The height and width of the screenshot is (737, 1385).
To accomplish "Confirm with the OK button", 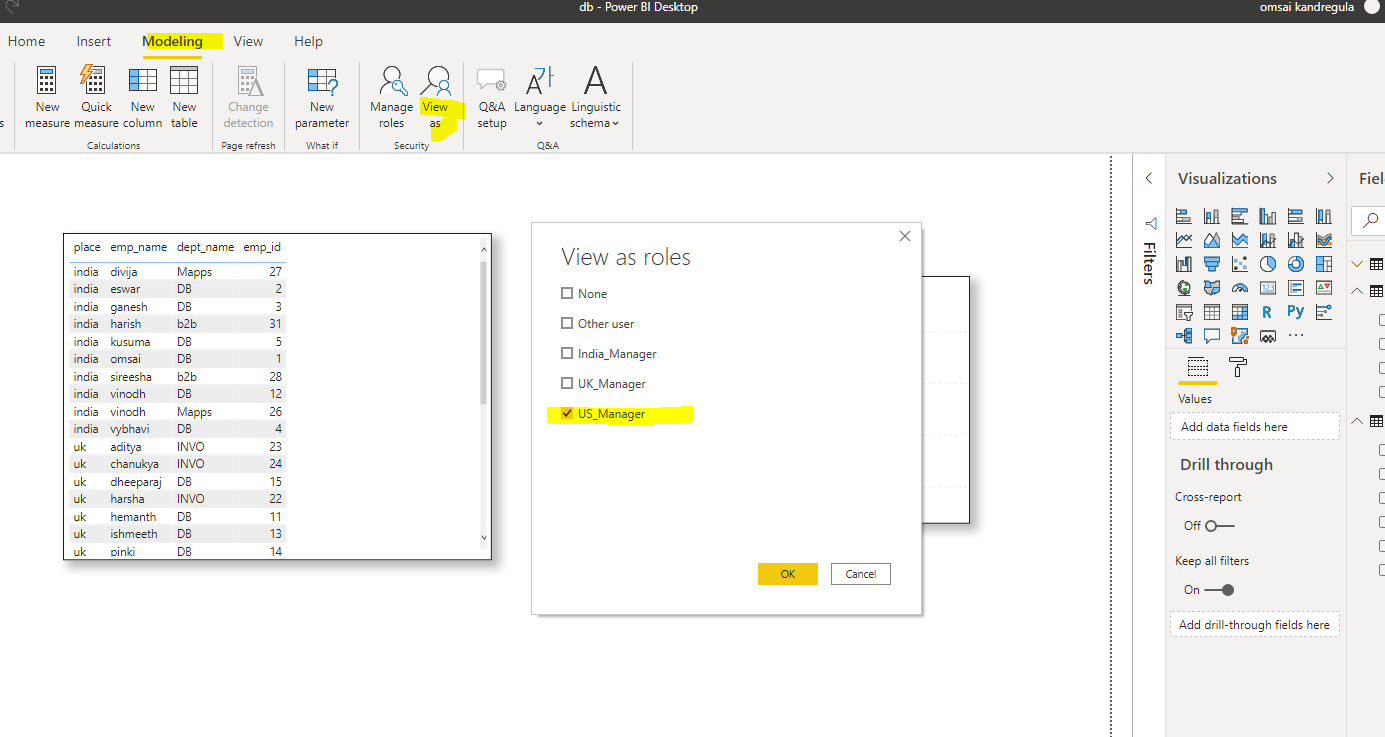I will [x=788, y=574].
